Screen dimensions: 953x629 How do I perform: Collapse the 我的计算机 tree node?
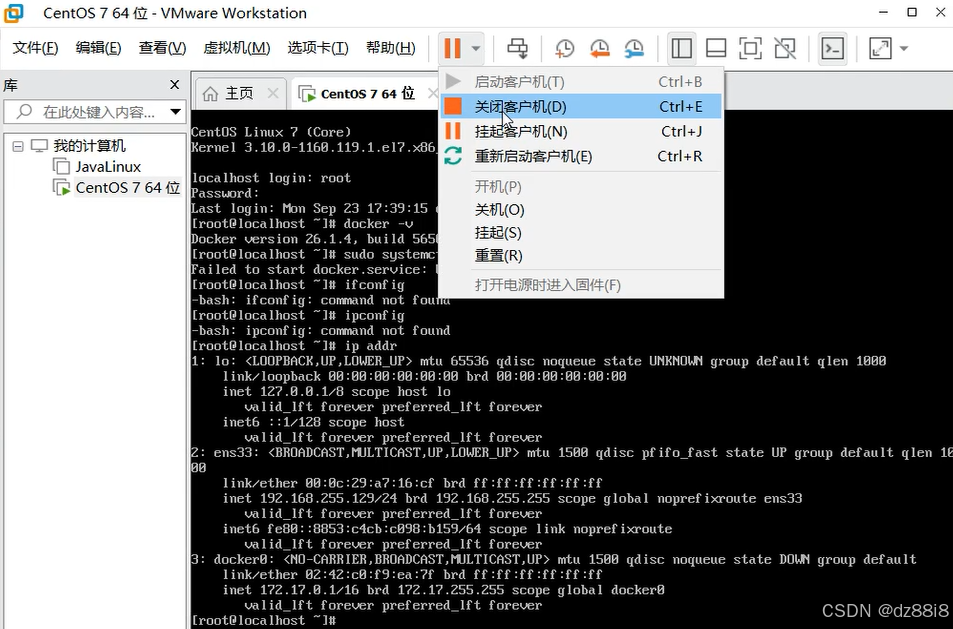point(18,146)
